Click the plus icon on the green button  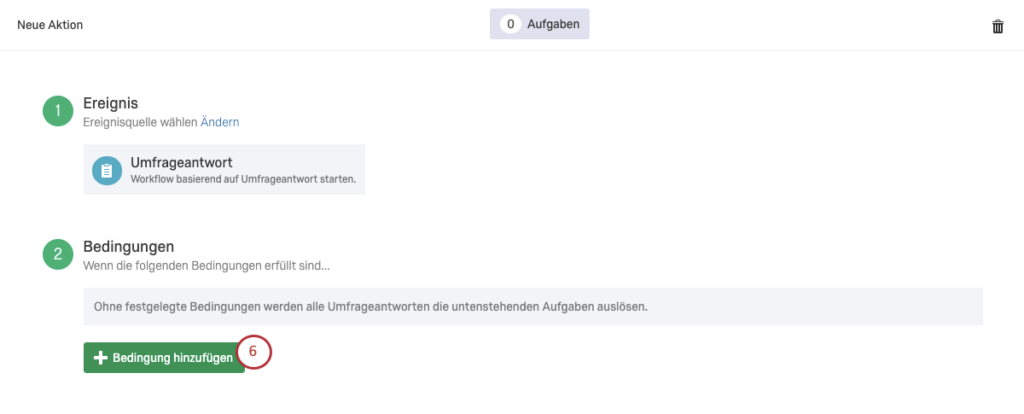coord(101,358)
